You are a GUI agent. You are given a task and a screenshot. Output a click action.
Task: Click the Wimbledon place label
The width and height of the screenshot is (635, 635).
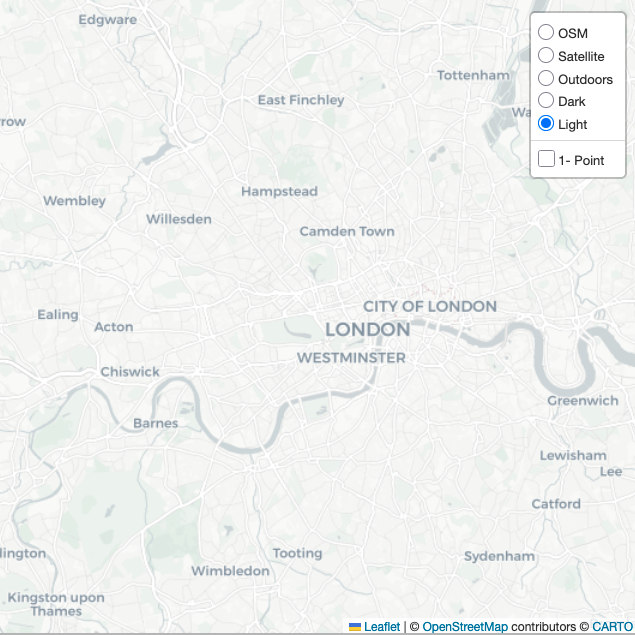(230, 571)
